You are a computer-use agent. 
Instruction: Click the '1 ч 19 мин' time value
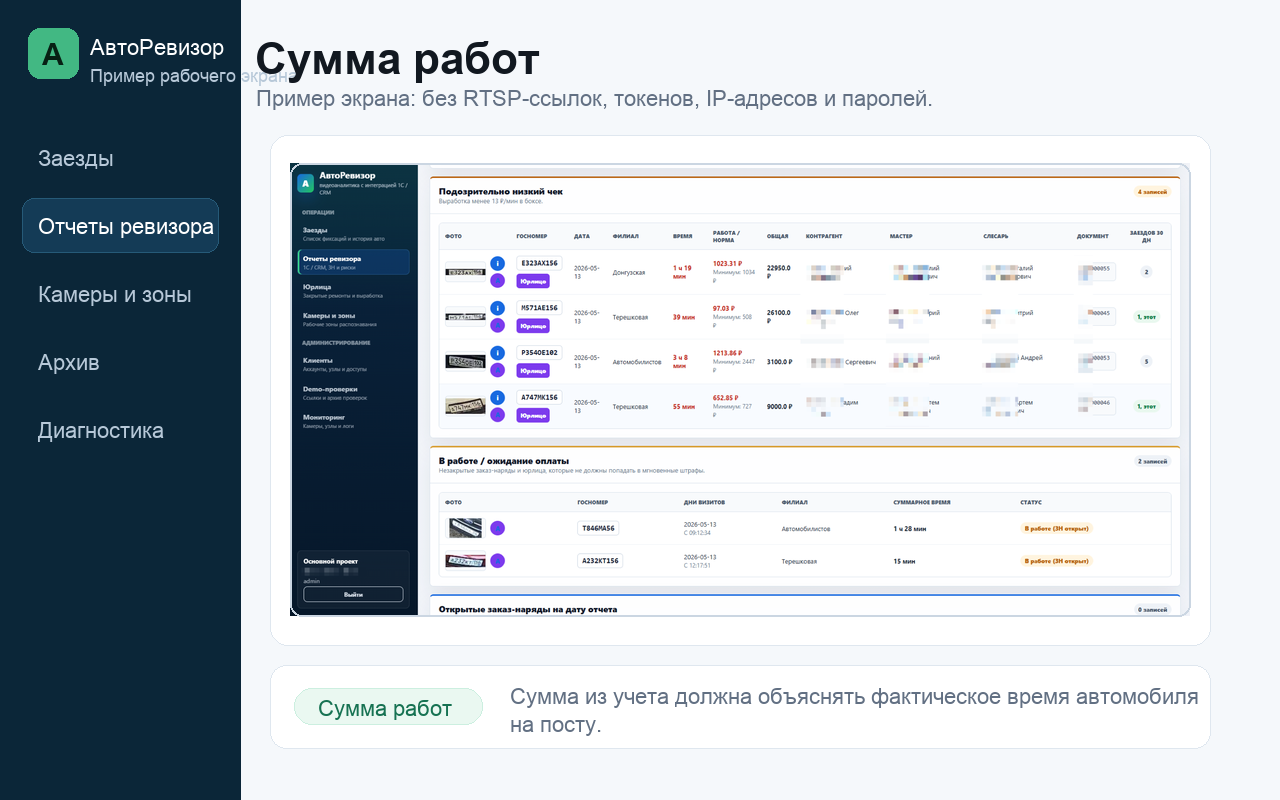click(682, 272)
